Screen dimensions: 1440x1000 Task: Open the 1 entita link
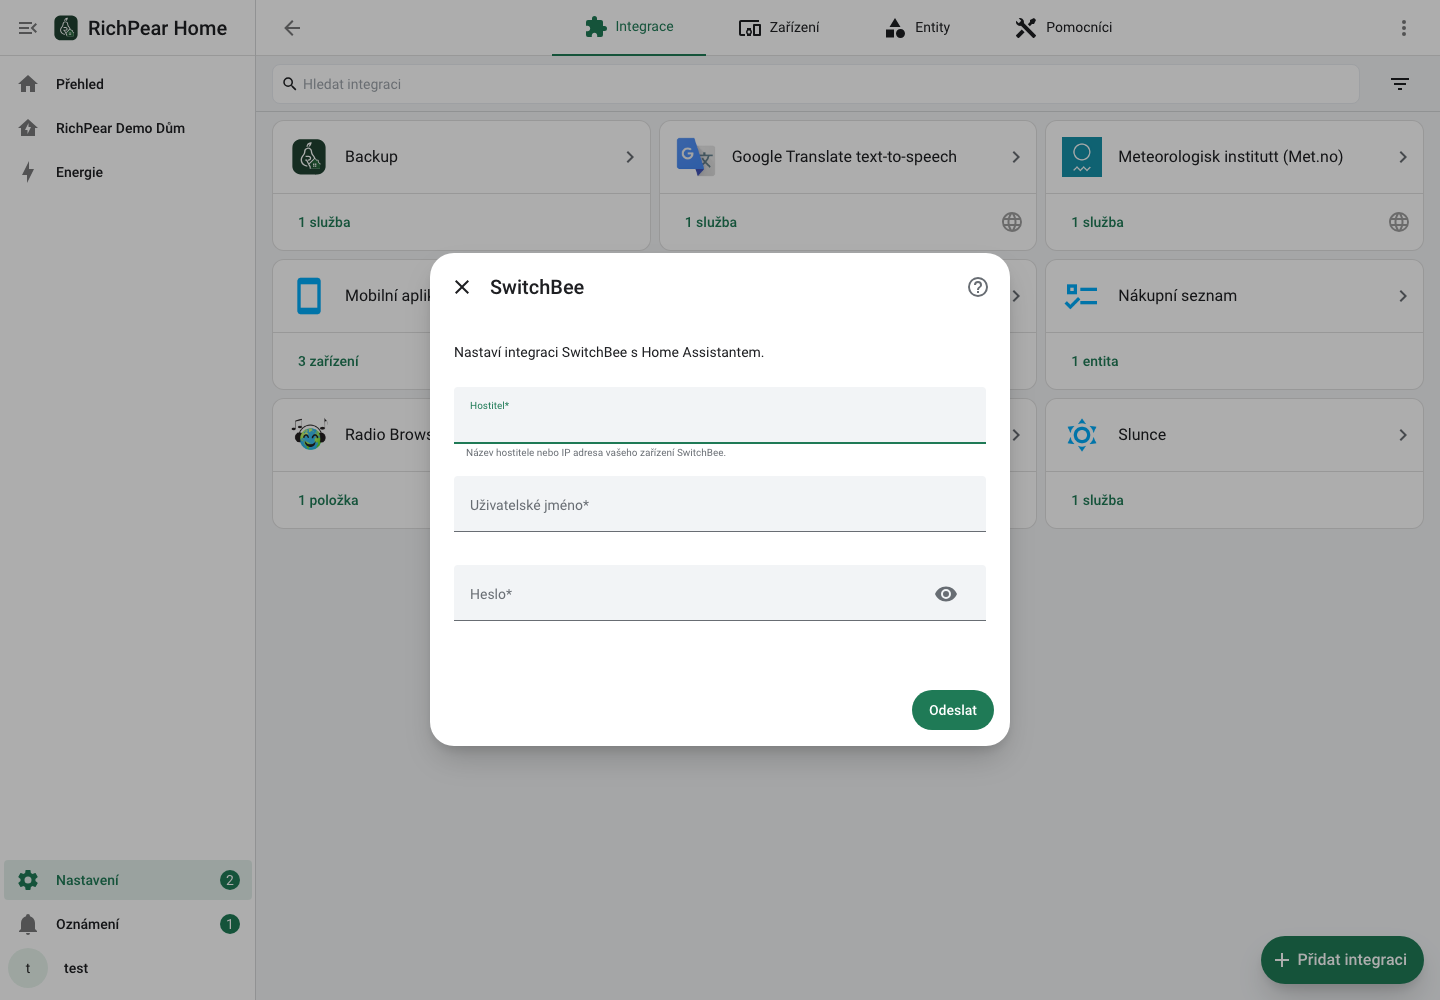[1095, 361]
